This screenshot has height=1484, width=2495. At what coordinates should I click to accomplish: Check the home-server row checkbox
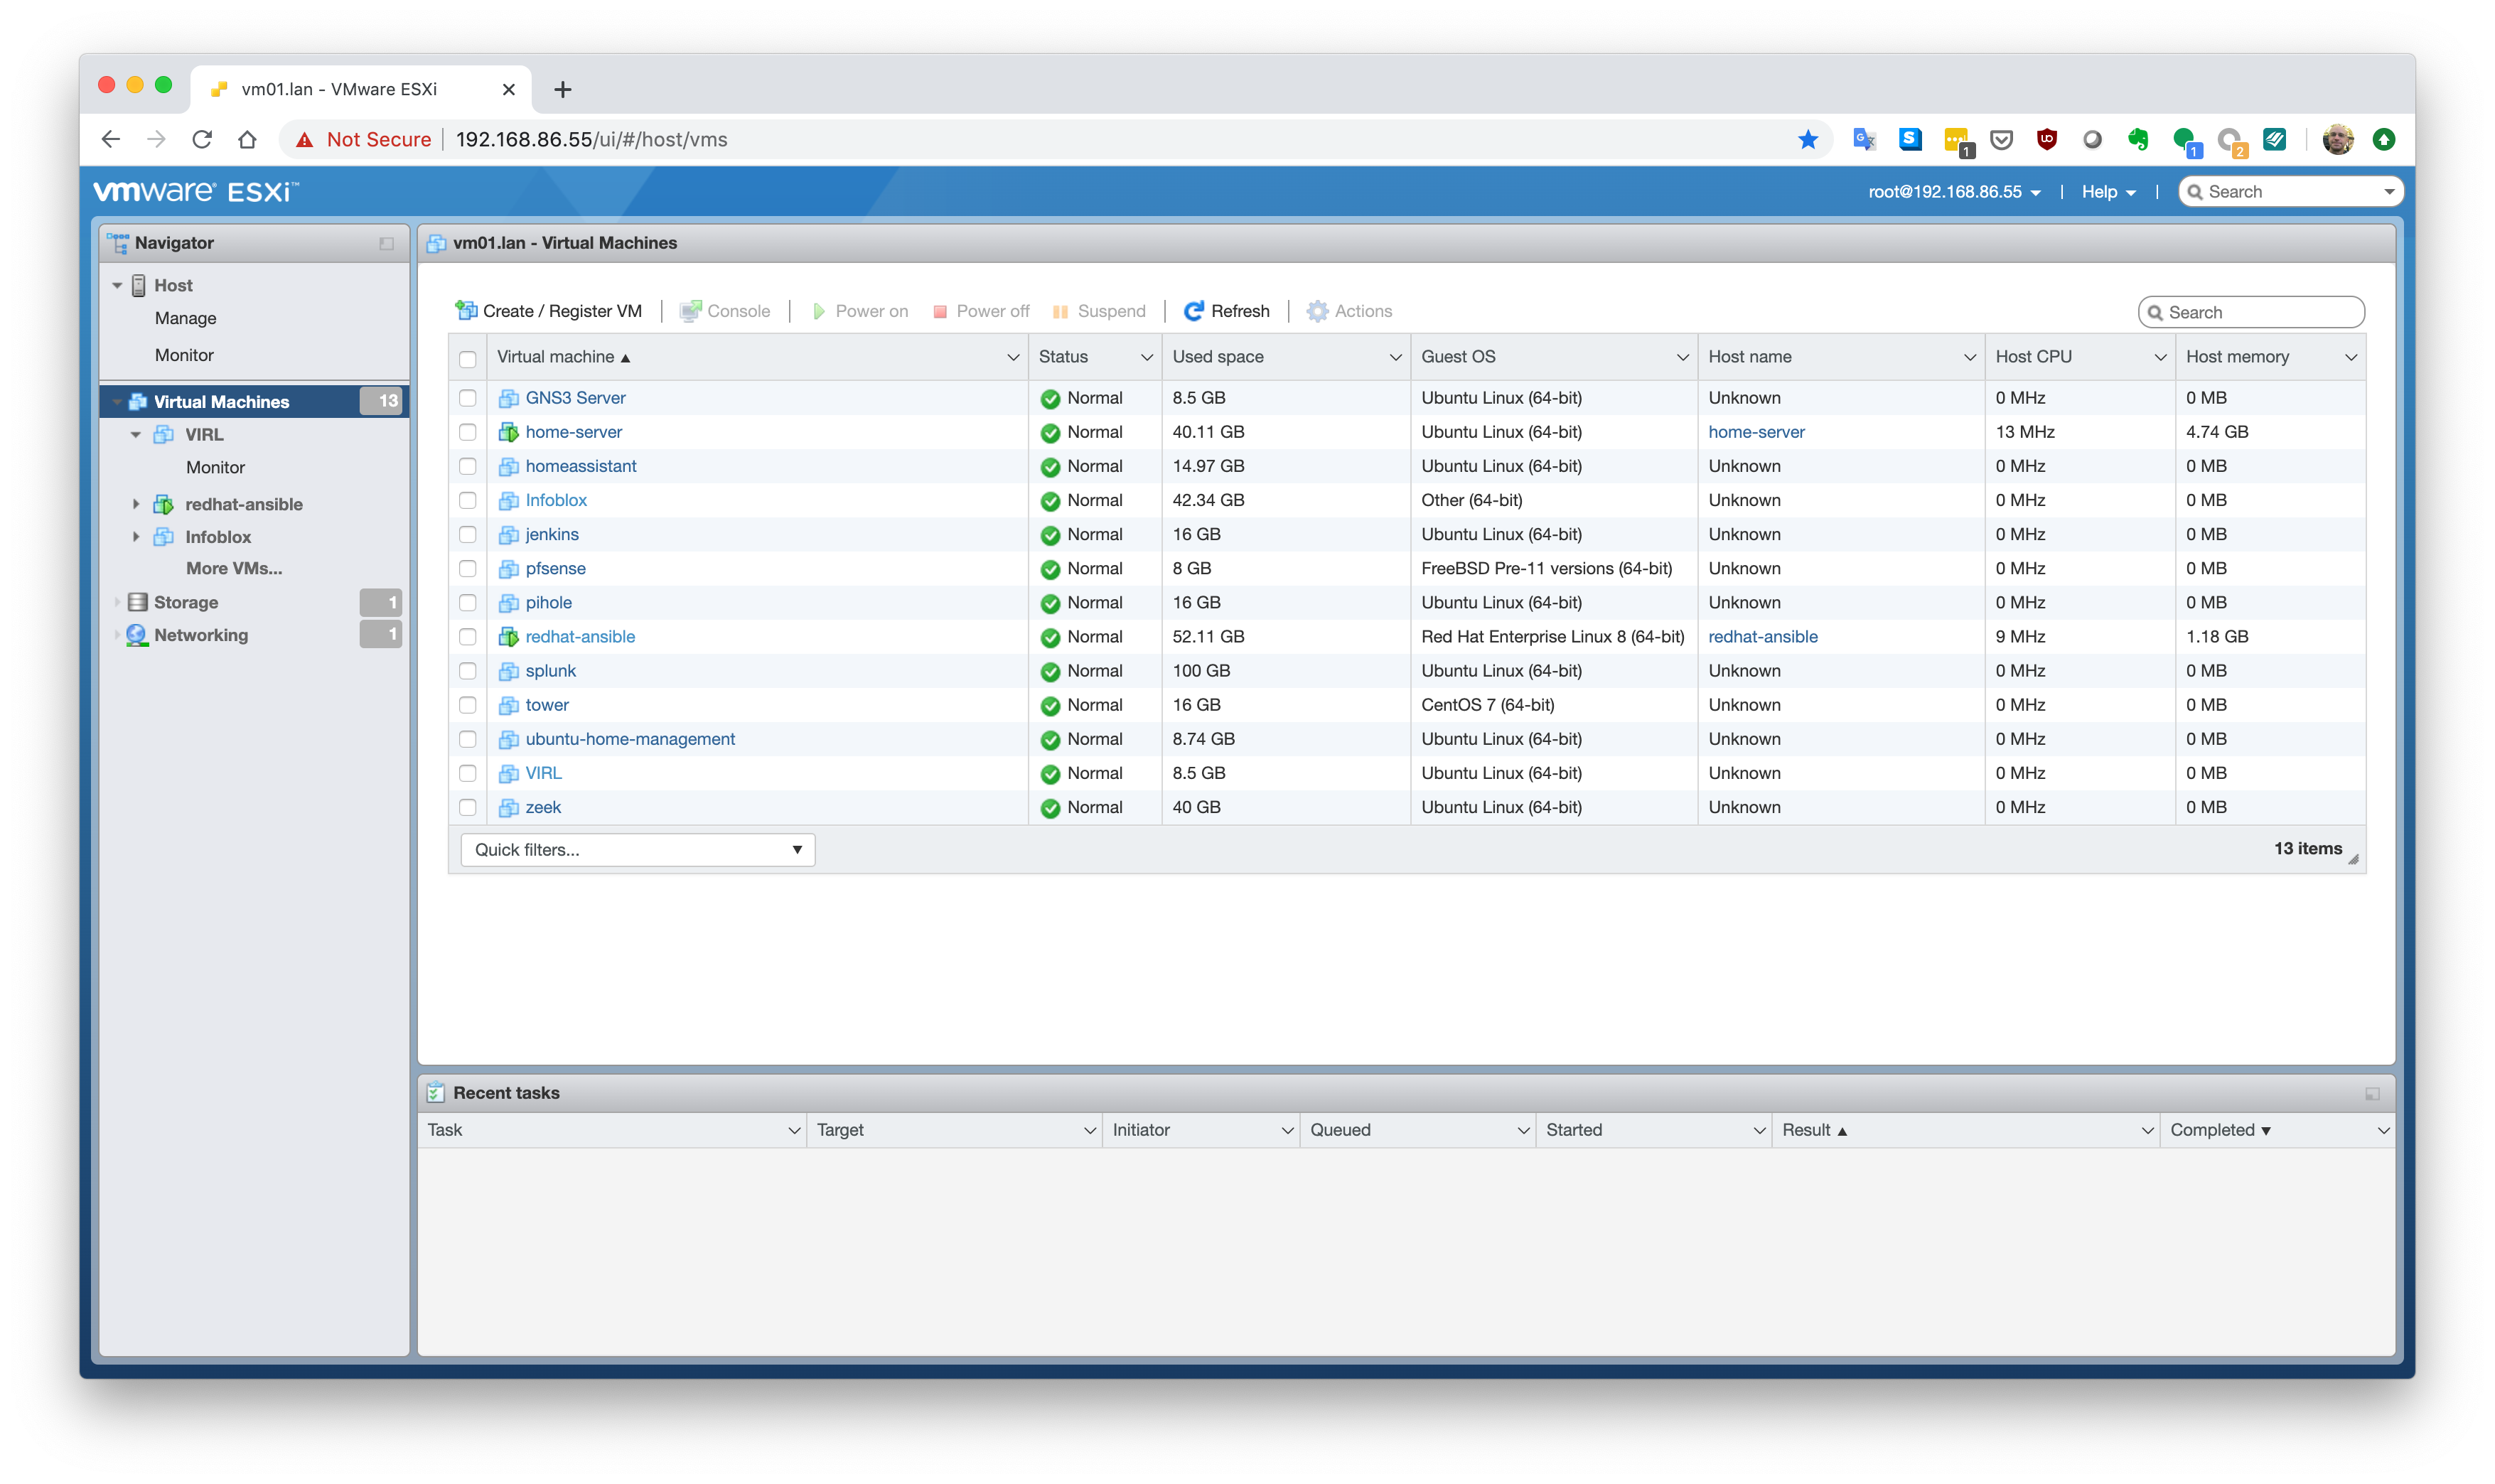[x=468, y=432]
